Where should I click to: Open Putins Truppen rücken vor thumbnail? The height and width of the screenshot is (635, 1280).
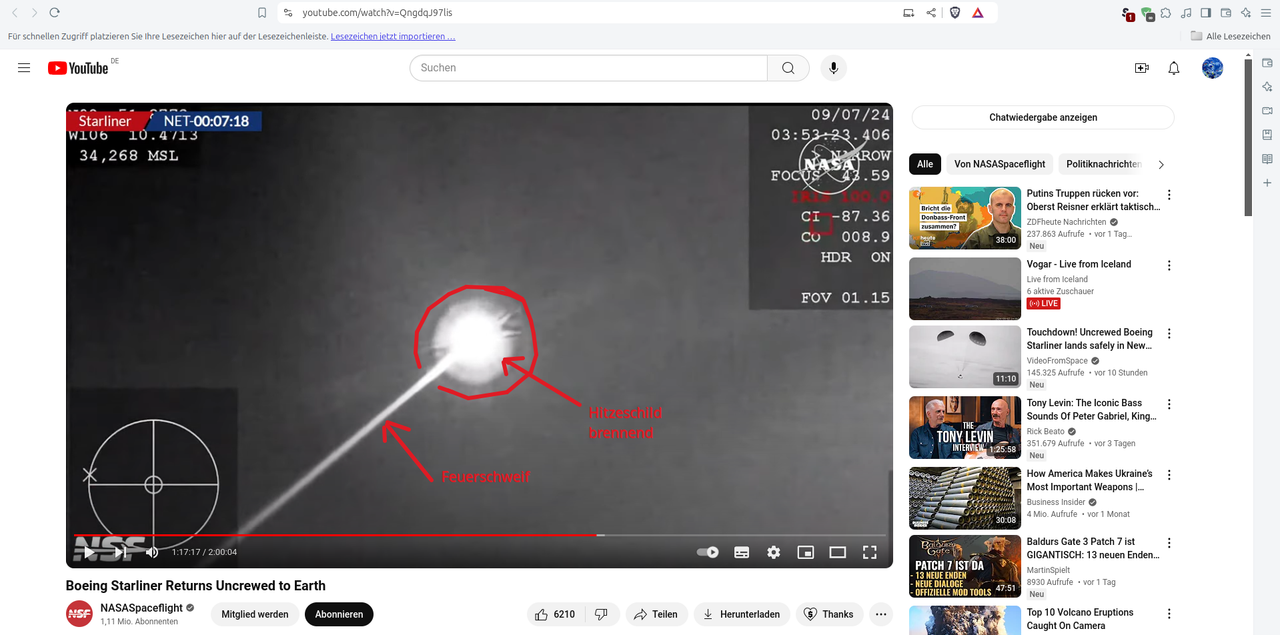[964, 218]
